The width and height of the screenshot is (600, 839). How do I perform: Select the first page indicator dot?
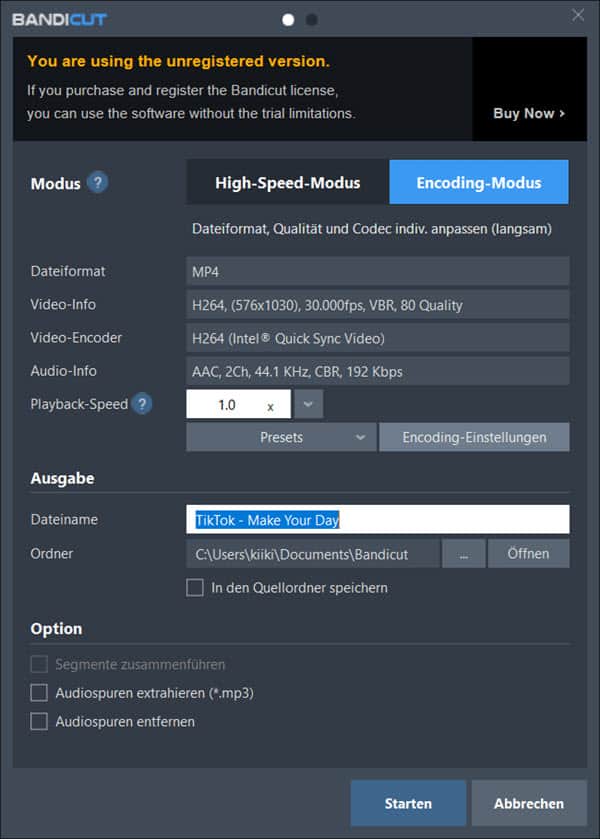(x=288, y=20)
